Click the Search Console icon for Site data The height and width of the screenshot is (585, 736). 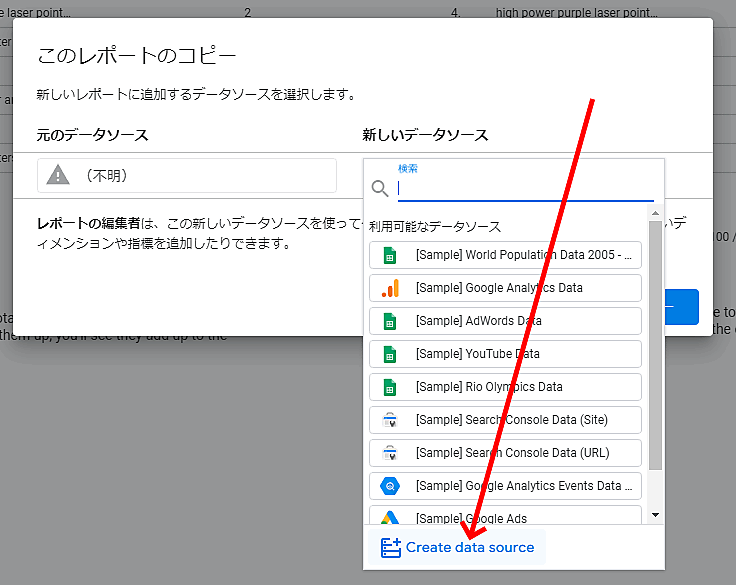[x=390, y=420]
